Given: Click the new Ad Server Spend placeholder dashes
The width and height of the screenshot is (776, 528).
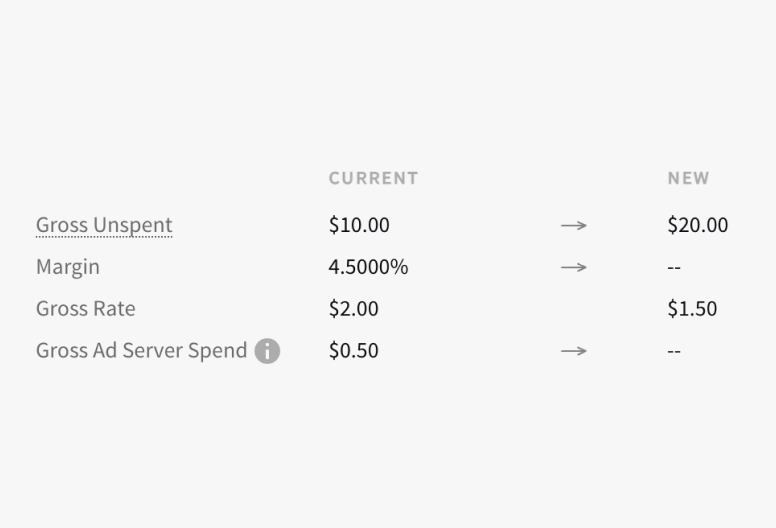Looking at the screenshot, I should coord(674,352).
